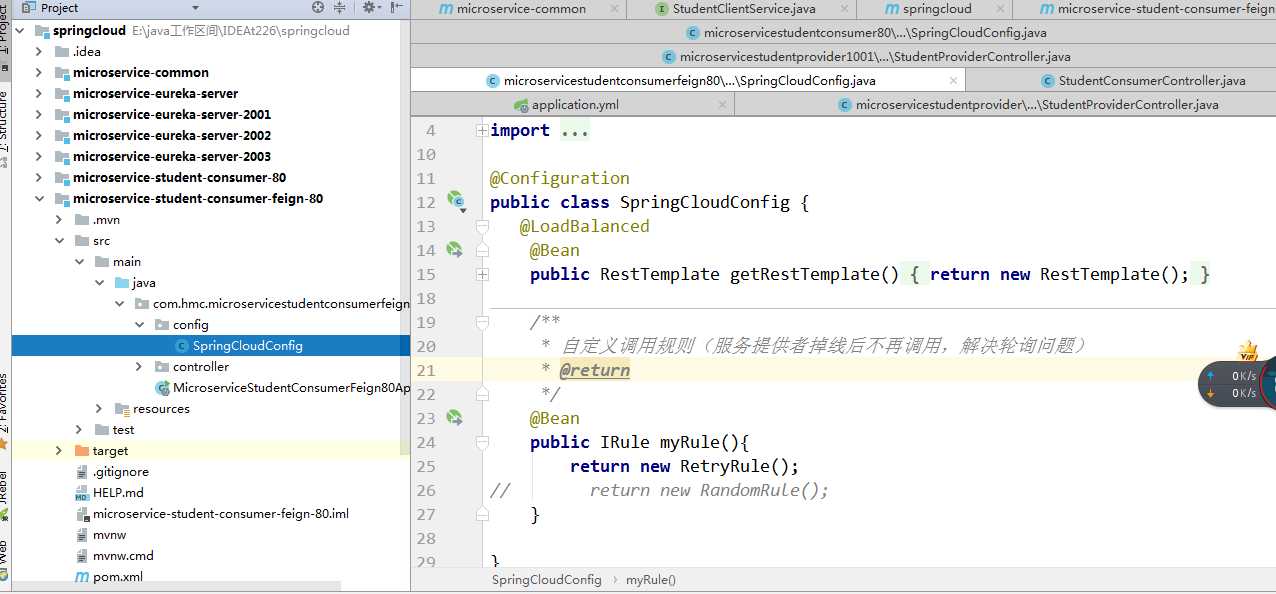The height and width of the screenshot is (594, 1276).
Task: Click the myRule() breadcrumb
Action: pos(651,580)
